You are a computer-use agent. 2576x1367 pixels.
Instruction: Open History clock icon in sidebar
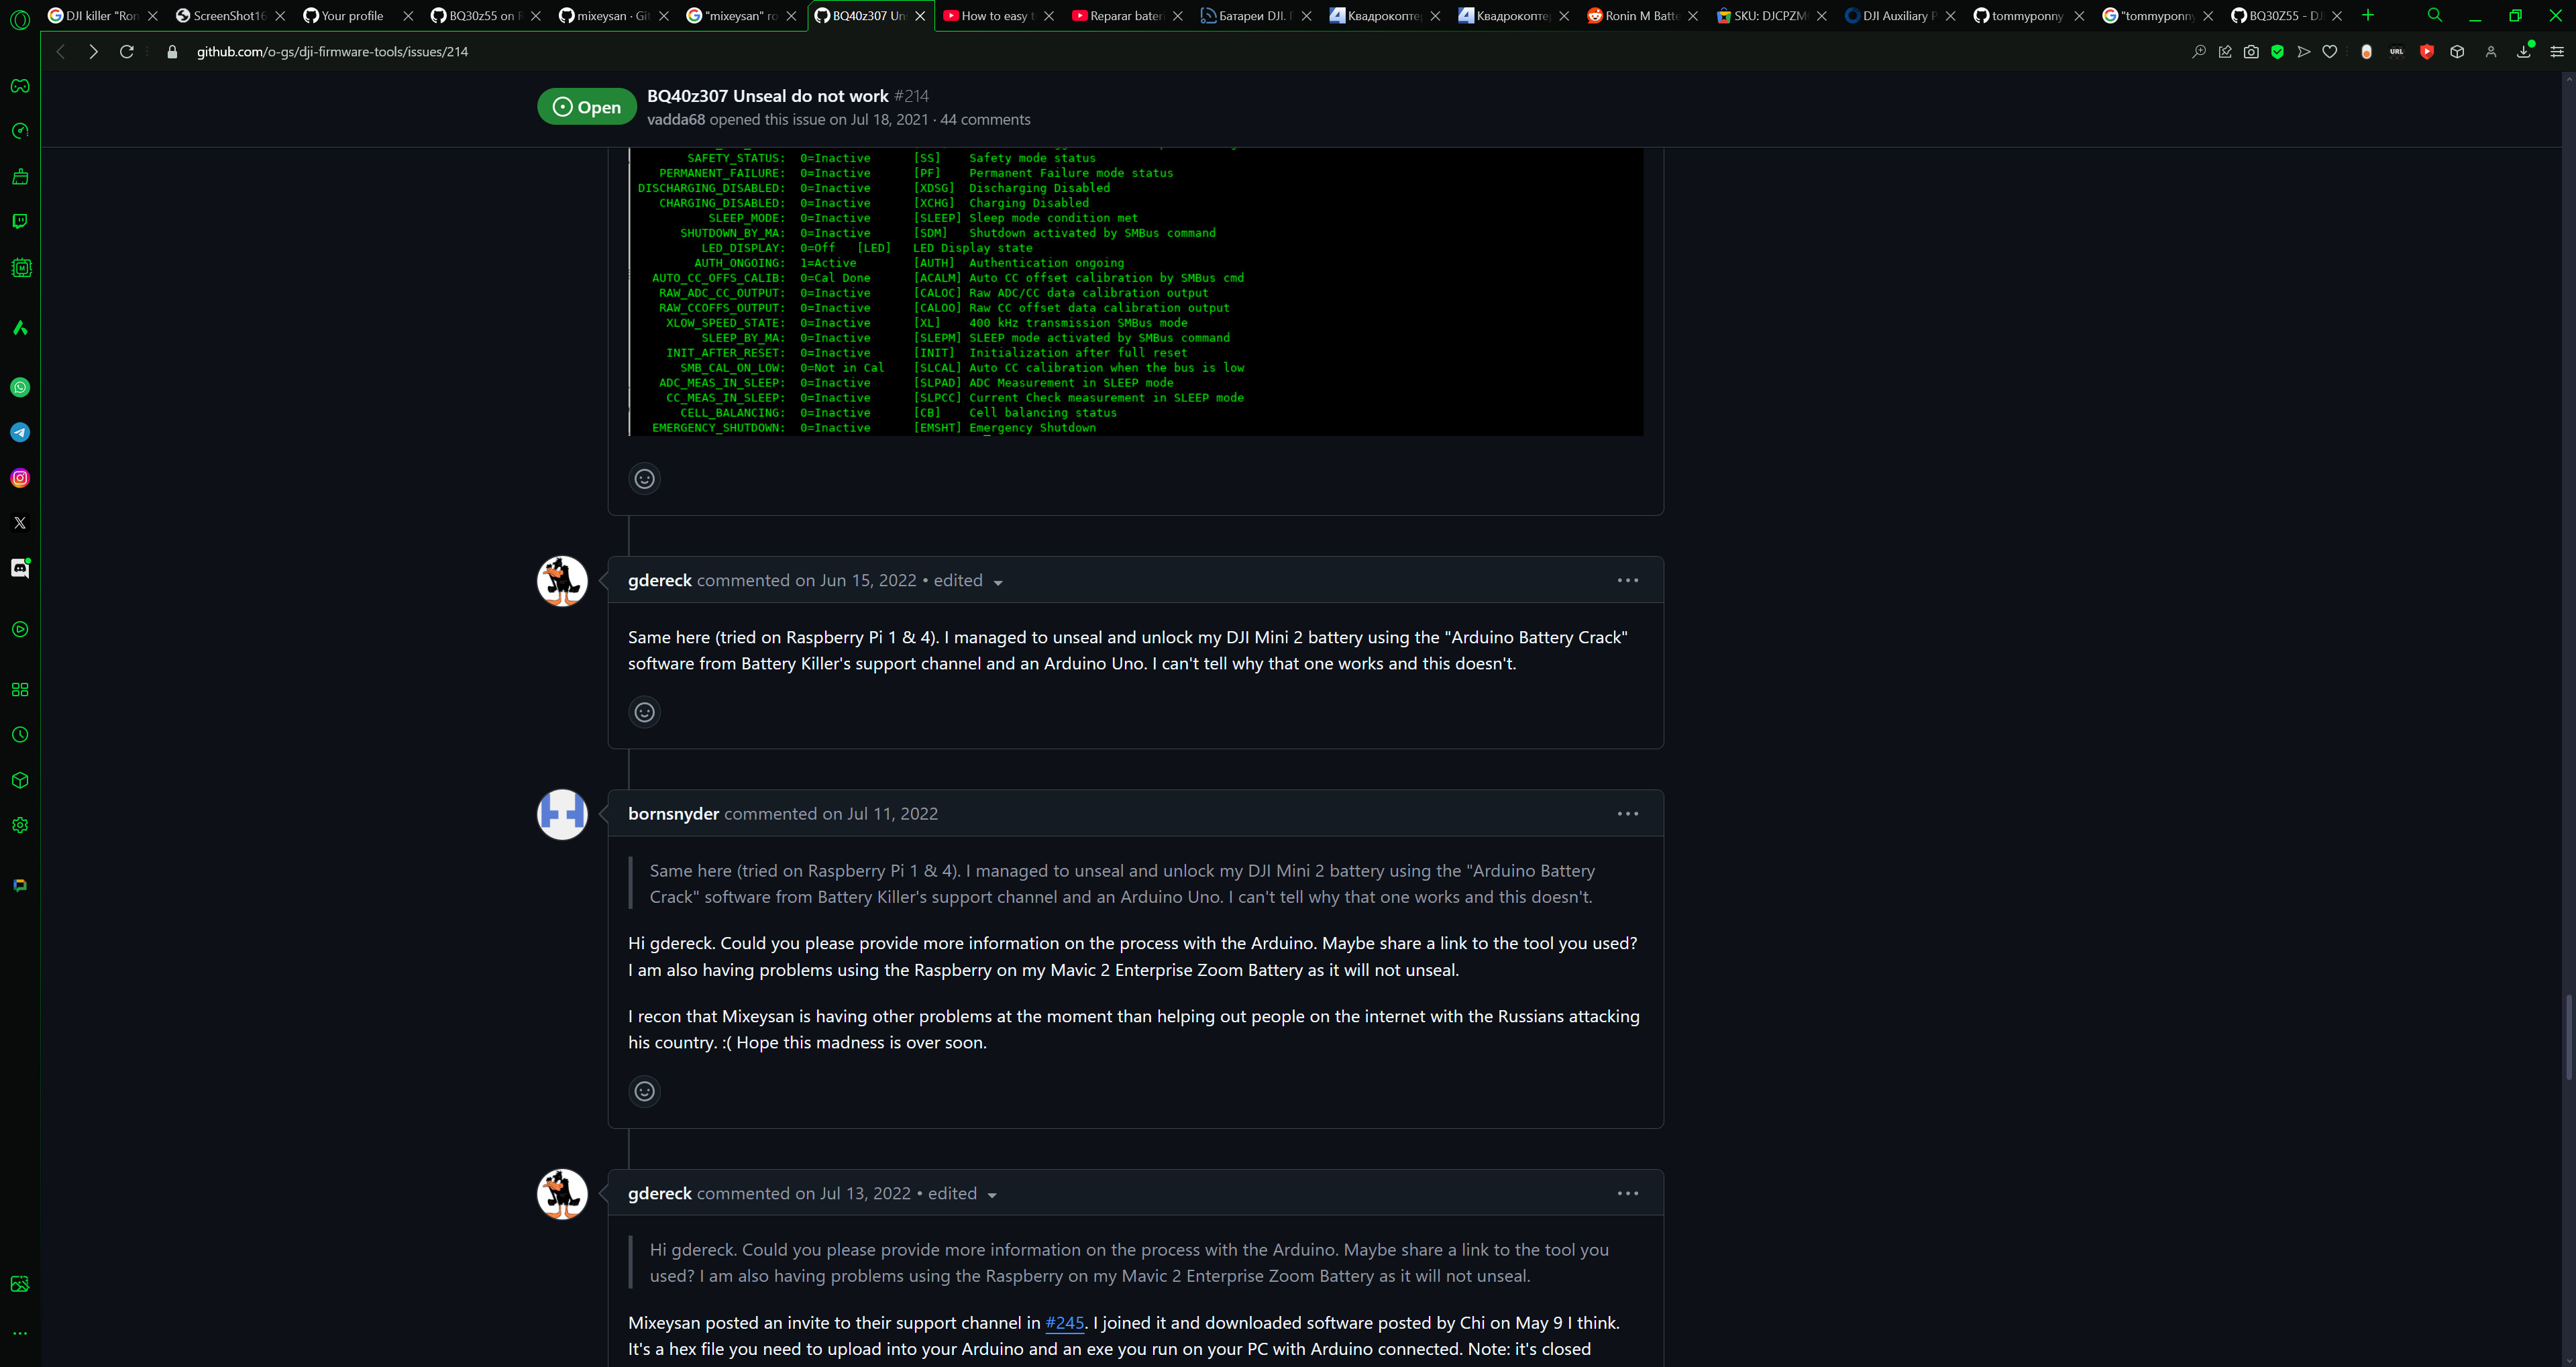point(20,735)
